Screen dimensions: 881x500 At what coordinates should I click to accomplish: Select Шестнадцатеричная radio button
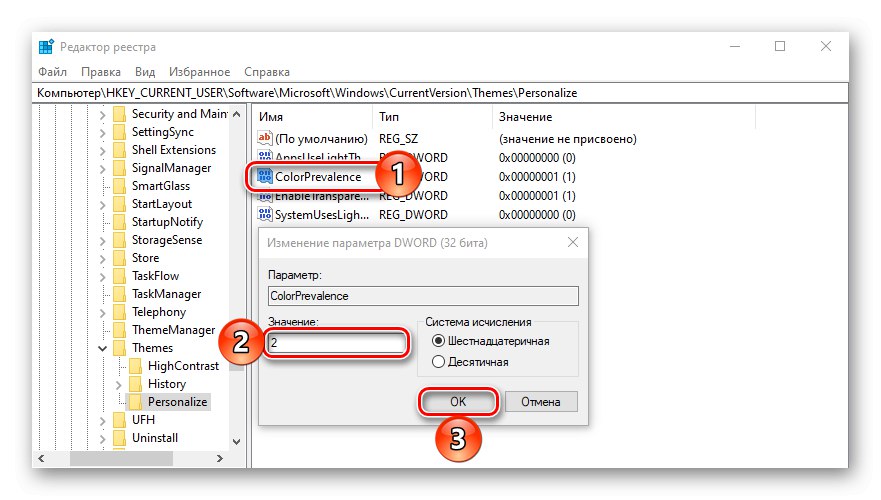pyautogui.click(x=438, y=341)
